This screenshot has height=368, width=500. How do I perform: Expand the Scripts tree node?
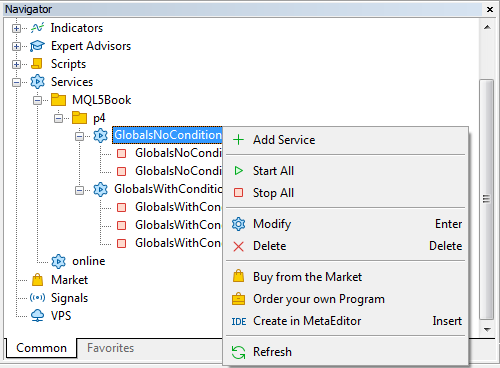(16, 64)
